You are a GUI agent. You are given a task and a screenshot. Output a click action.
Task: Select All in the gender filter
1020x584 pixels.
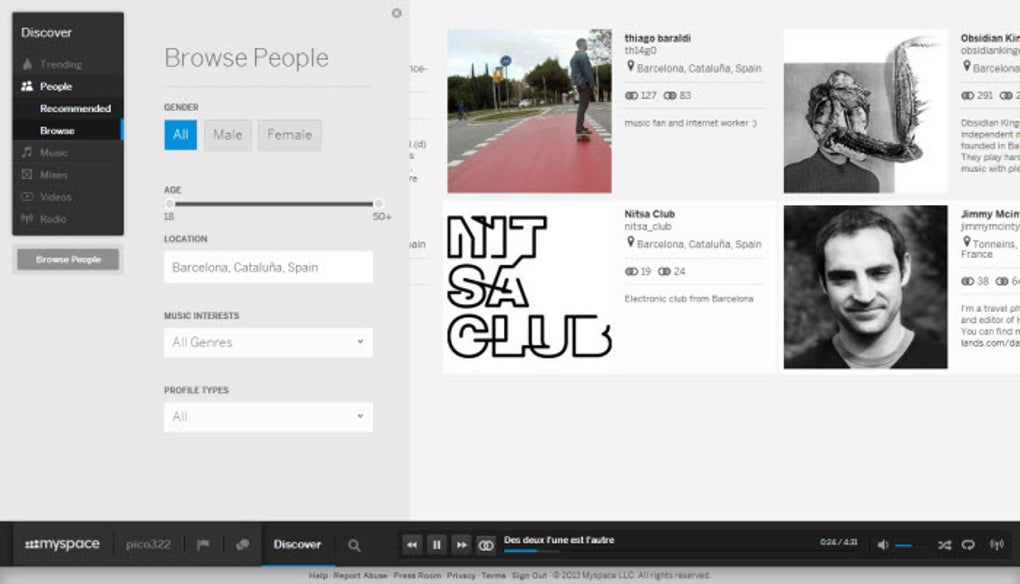[x=181, y=134]
